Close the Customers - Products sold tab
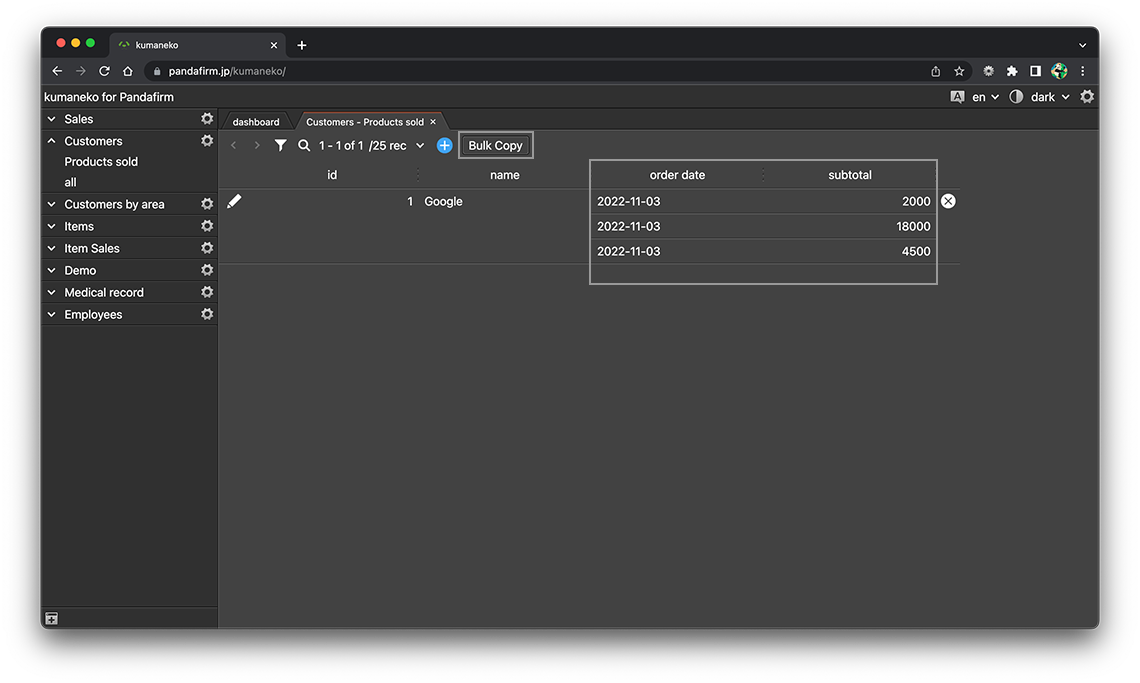The height and width of the screenshot is (683, 1140). click(x=433, y=122)
